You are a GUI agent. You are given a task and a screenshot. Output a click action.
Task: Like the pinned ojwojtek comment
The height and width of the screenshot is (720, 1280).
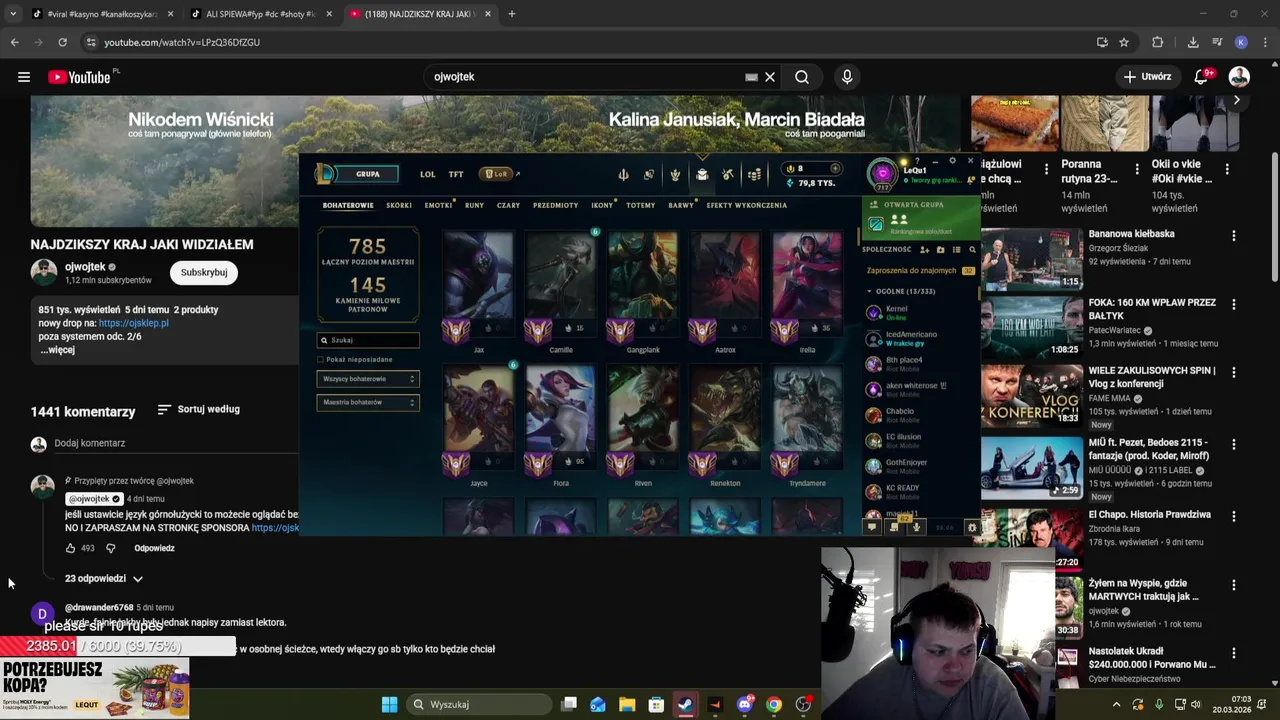[x=70, y=548]
